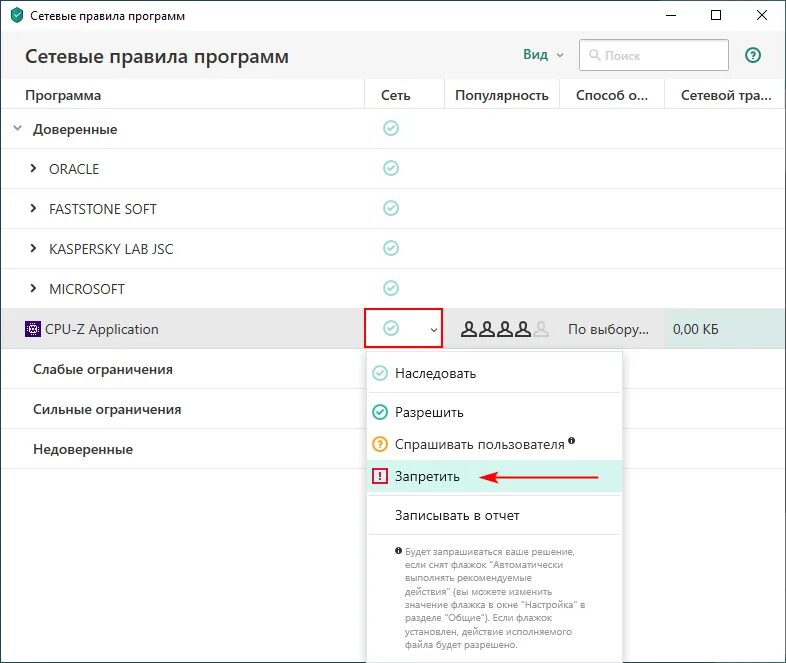Viewport: 786px width, 663px height.
Task: Click the popularity user icons for CPU-Z
Action: [505, 329]
